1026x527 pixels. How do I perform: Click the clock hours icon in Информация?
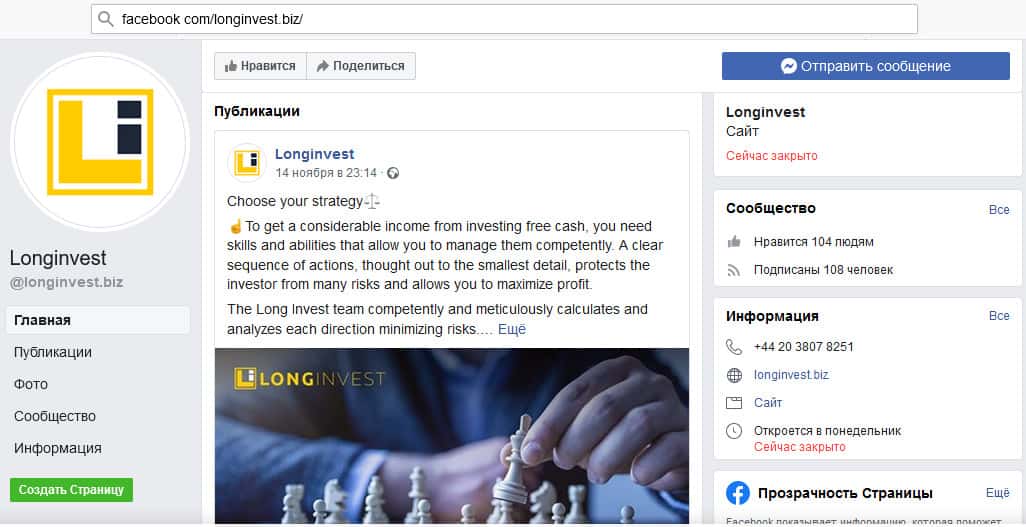click(734, 431)
